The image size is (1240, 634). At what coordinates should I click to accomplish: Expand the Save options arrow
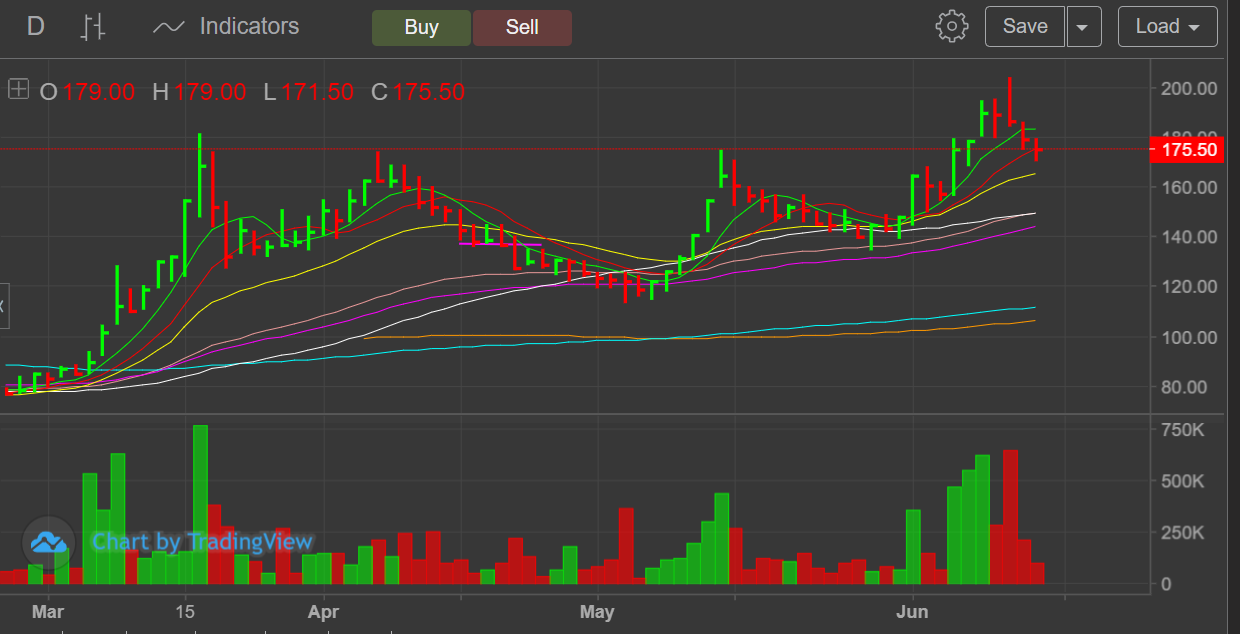coord(1083,27)
